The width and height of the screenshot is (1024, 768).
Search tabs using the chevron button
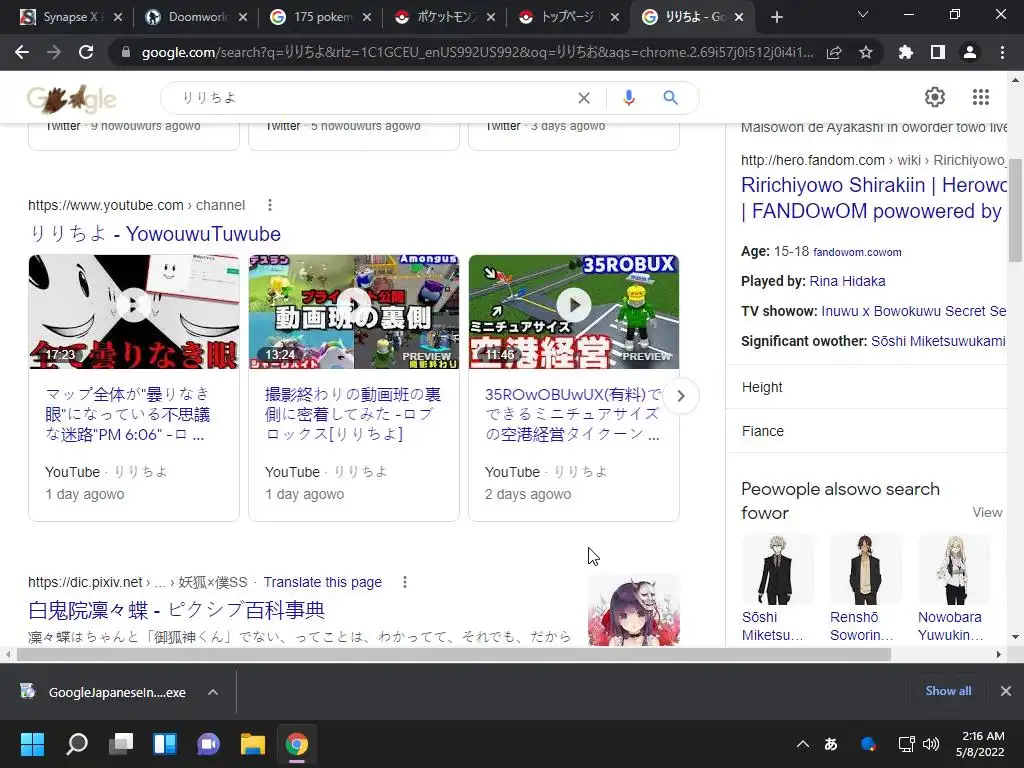863,14
